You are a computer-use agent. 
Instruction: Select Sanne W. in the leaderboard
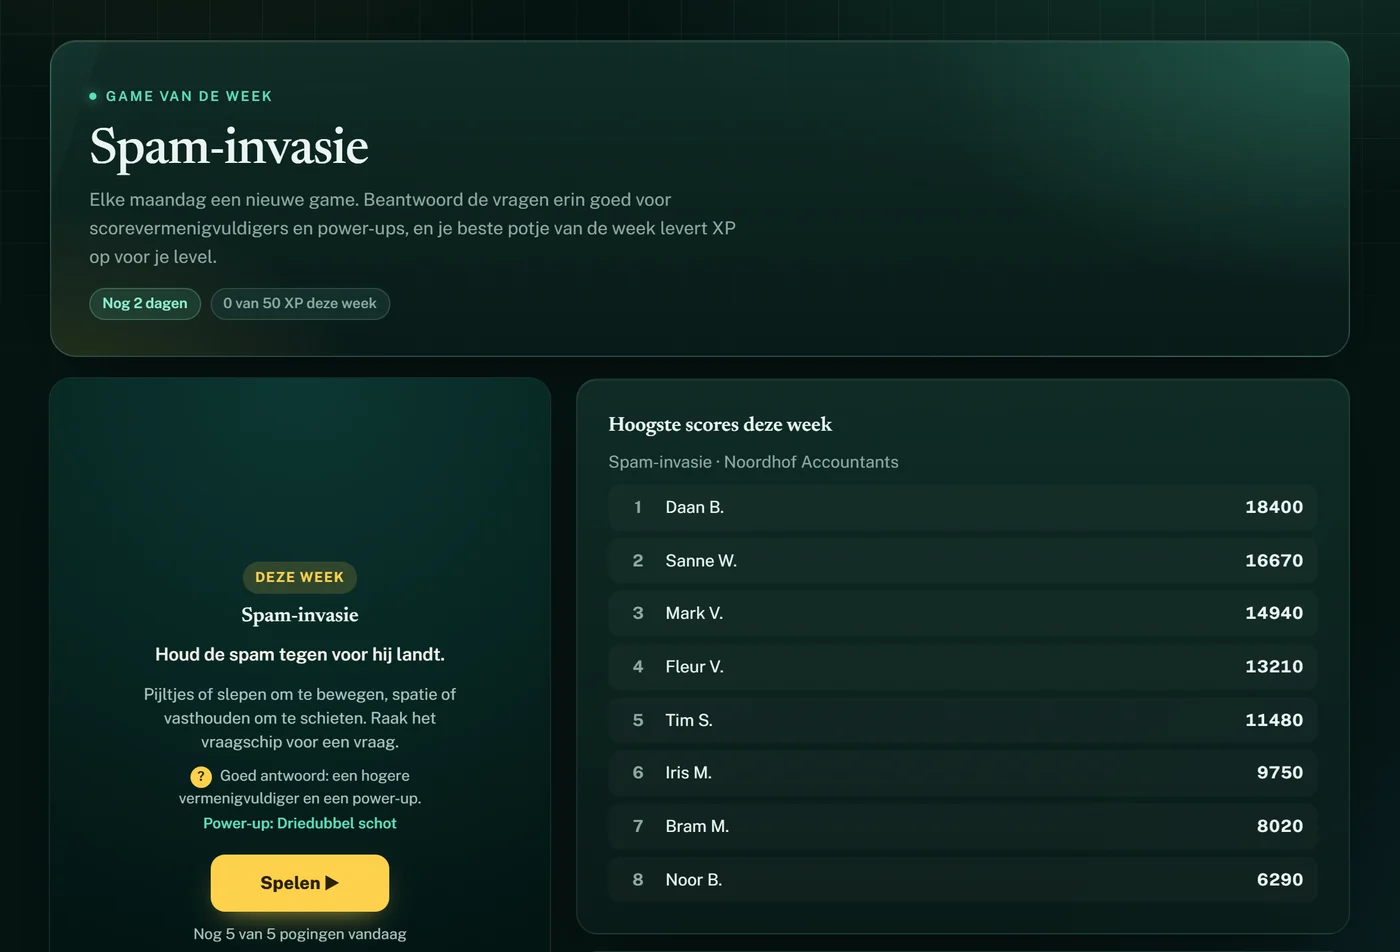pos(963,561)
